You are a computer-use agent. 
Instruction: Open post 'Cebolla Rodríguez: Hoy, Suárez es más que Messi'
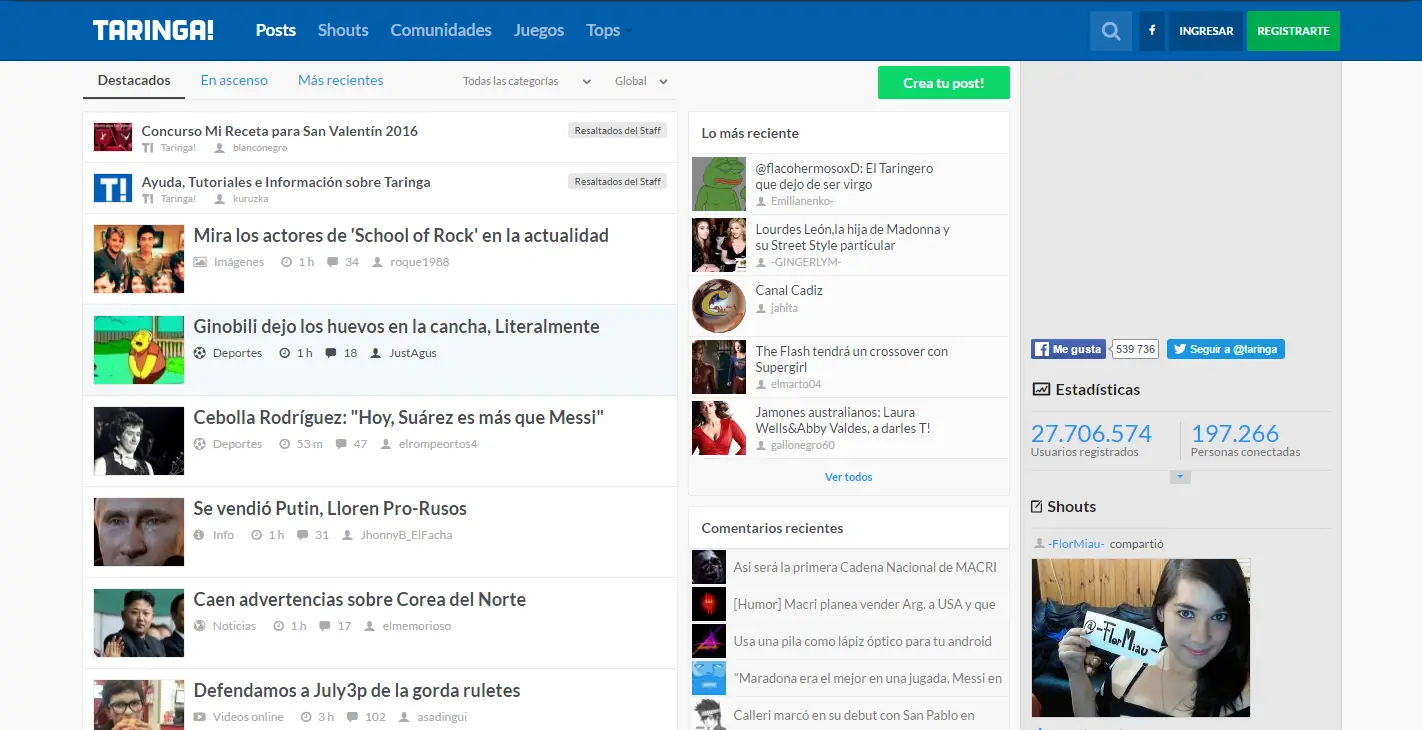[x=399, y=418]
